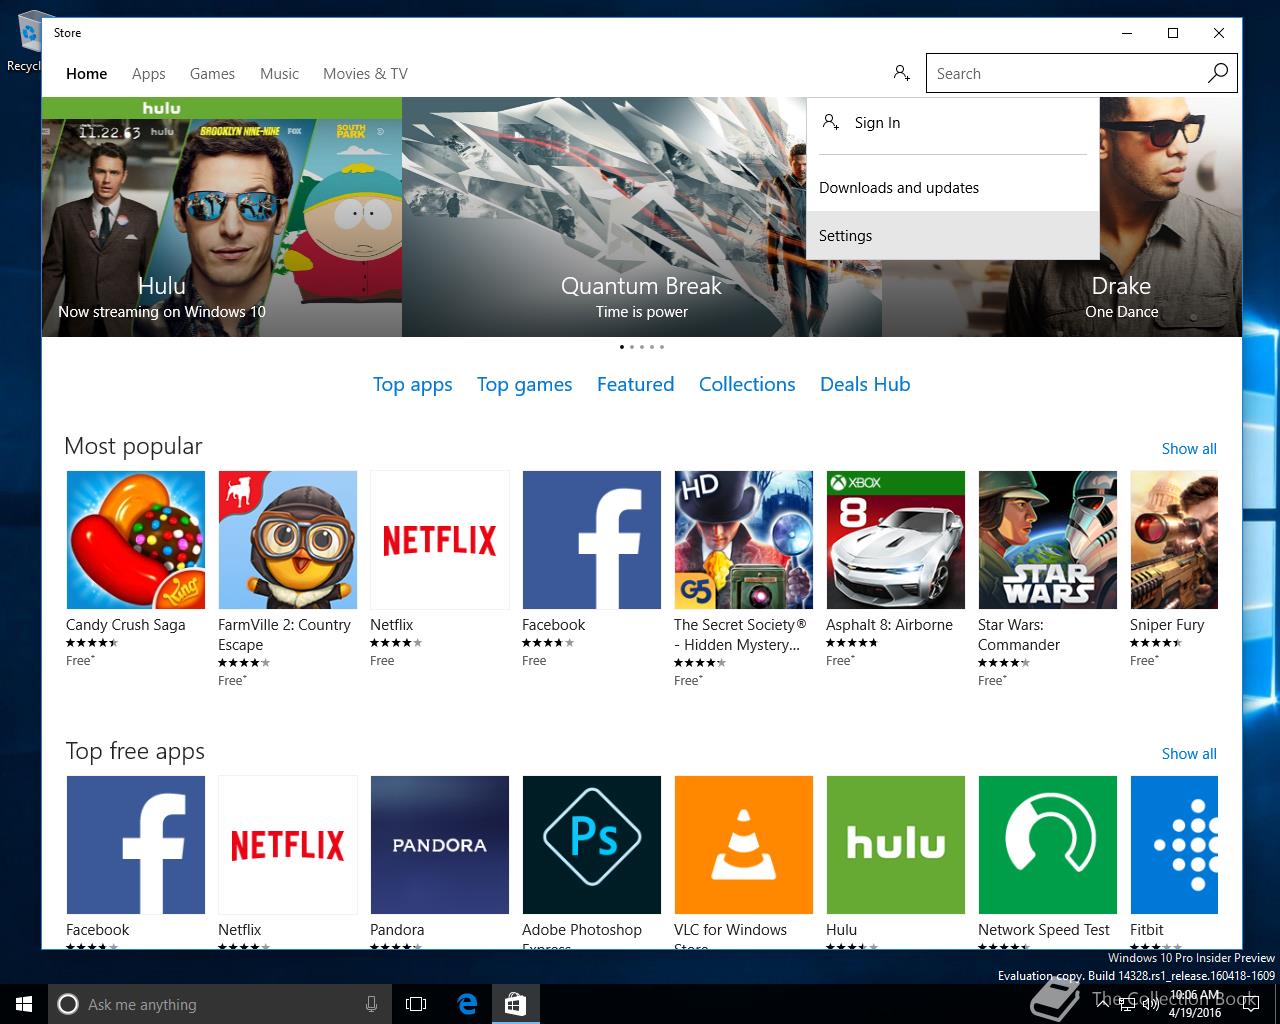Open Hulu tile in Top free apps

point(896,845)
